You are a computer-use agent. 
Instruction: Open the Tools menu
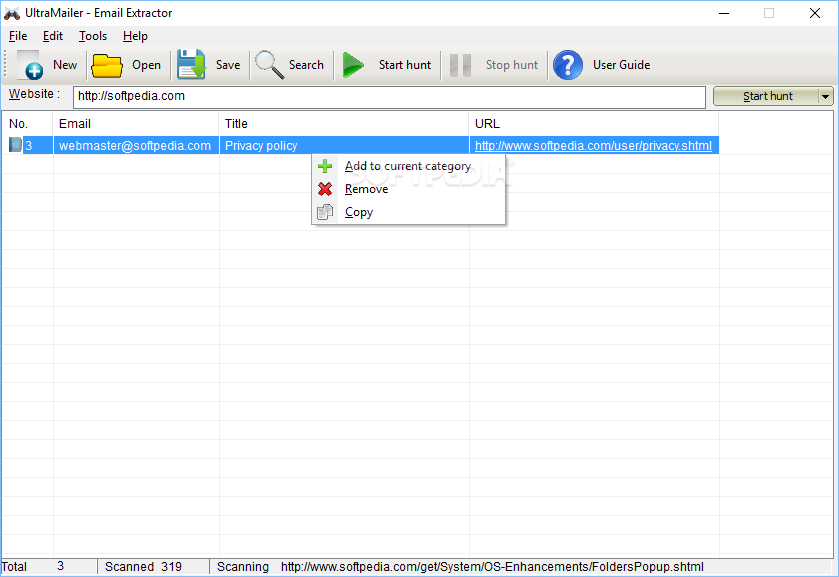coord(93,36)
